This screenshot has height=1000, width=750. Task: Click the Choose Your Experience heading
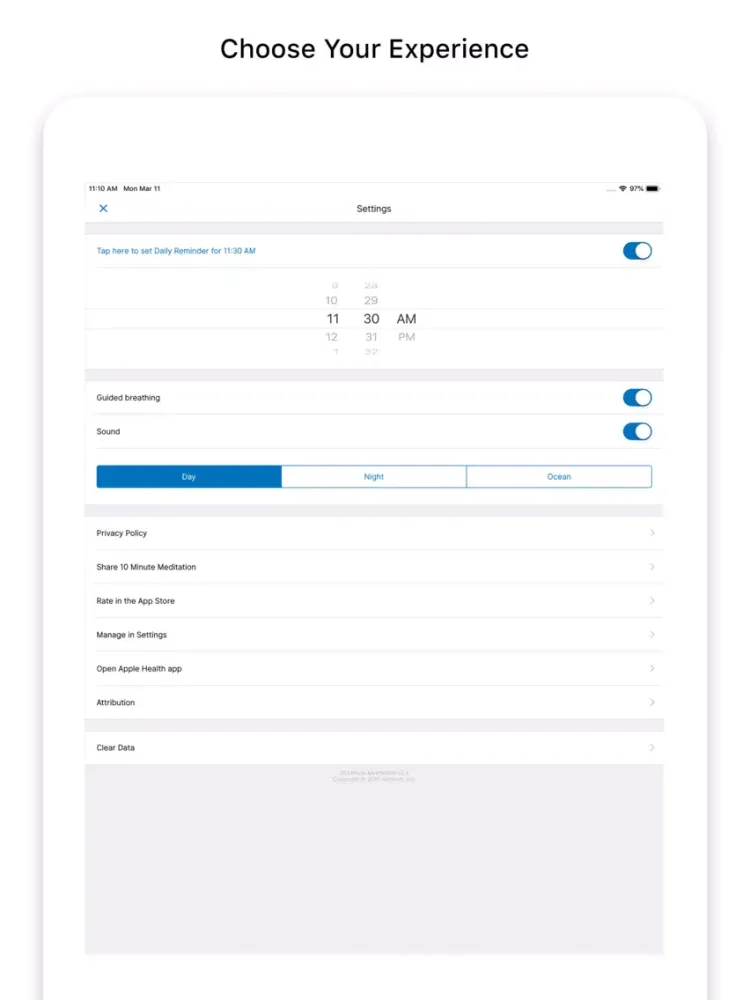coord(374,49)
